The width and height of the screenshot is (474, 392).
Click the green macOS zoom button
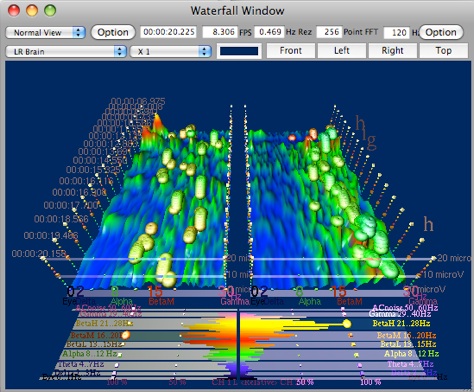(50, 10)
